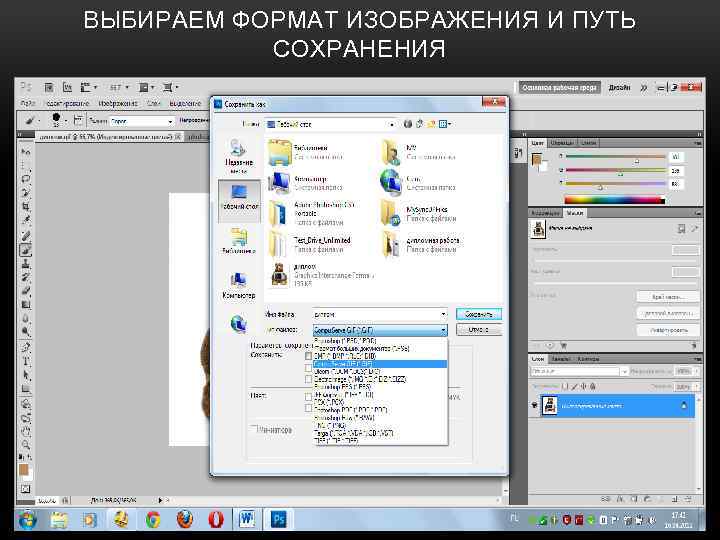This screenshot has width=720, height=540.
Task: Hide the layer using its eye icon
Action: 534,405
